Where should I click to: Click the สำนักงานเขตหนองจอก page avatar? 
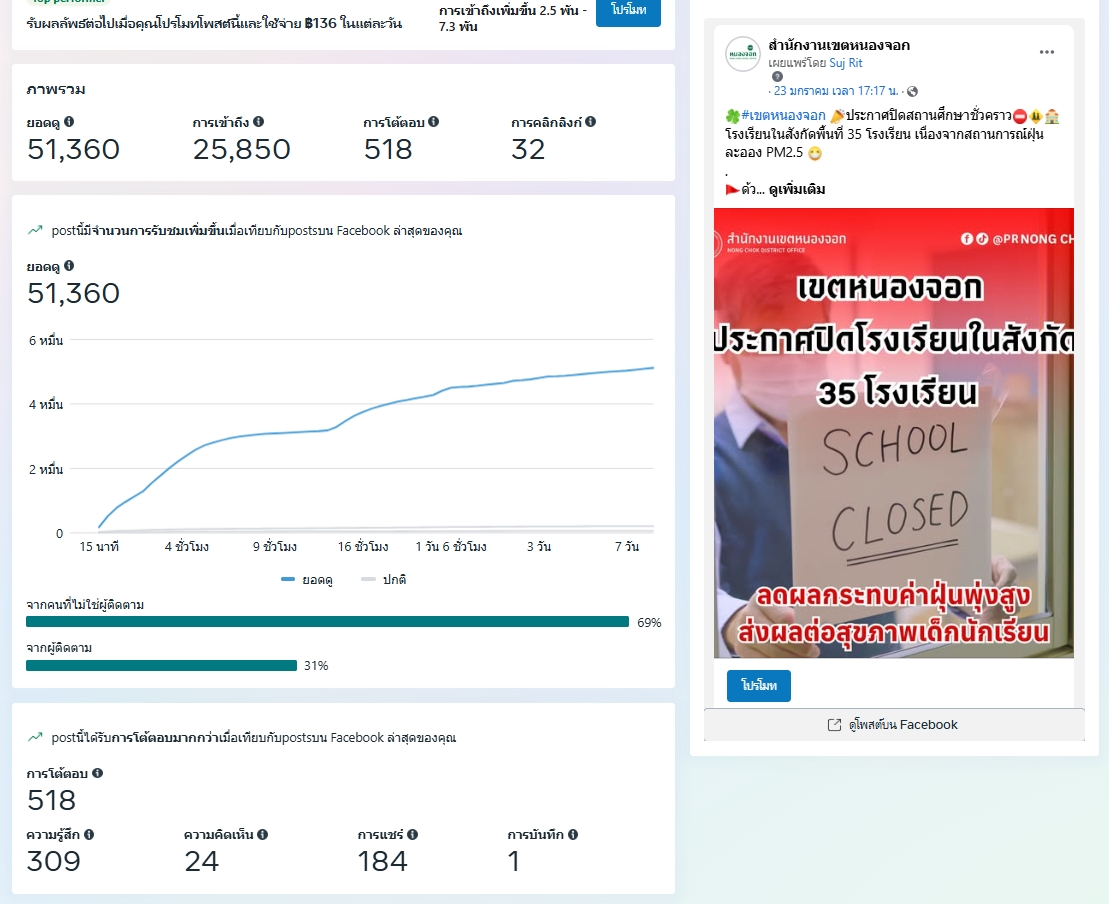[x=743, y=54]
